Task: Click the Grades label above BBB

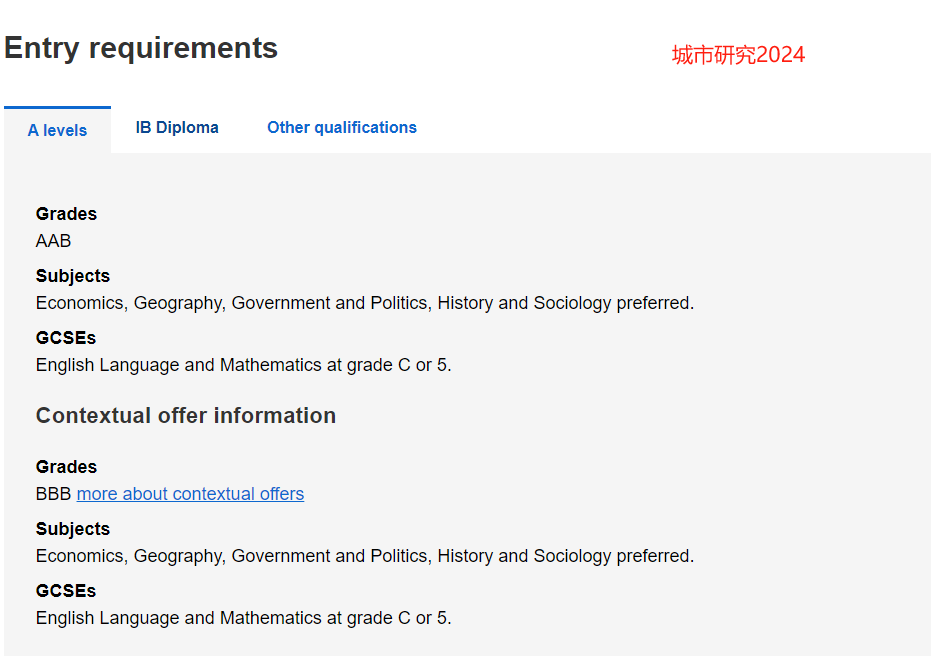Action: point(66,467)
